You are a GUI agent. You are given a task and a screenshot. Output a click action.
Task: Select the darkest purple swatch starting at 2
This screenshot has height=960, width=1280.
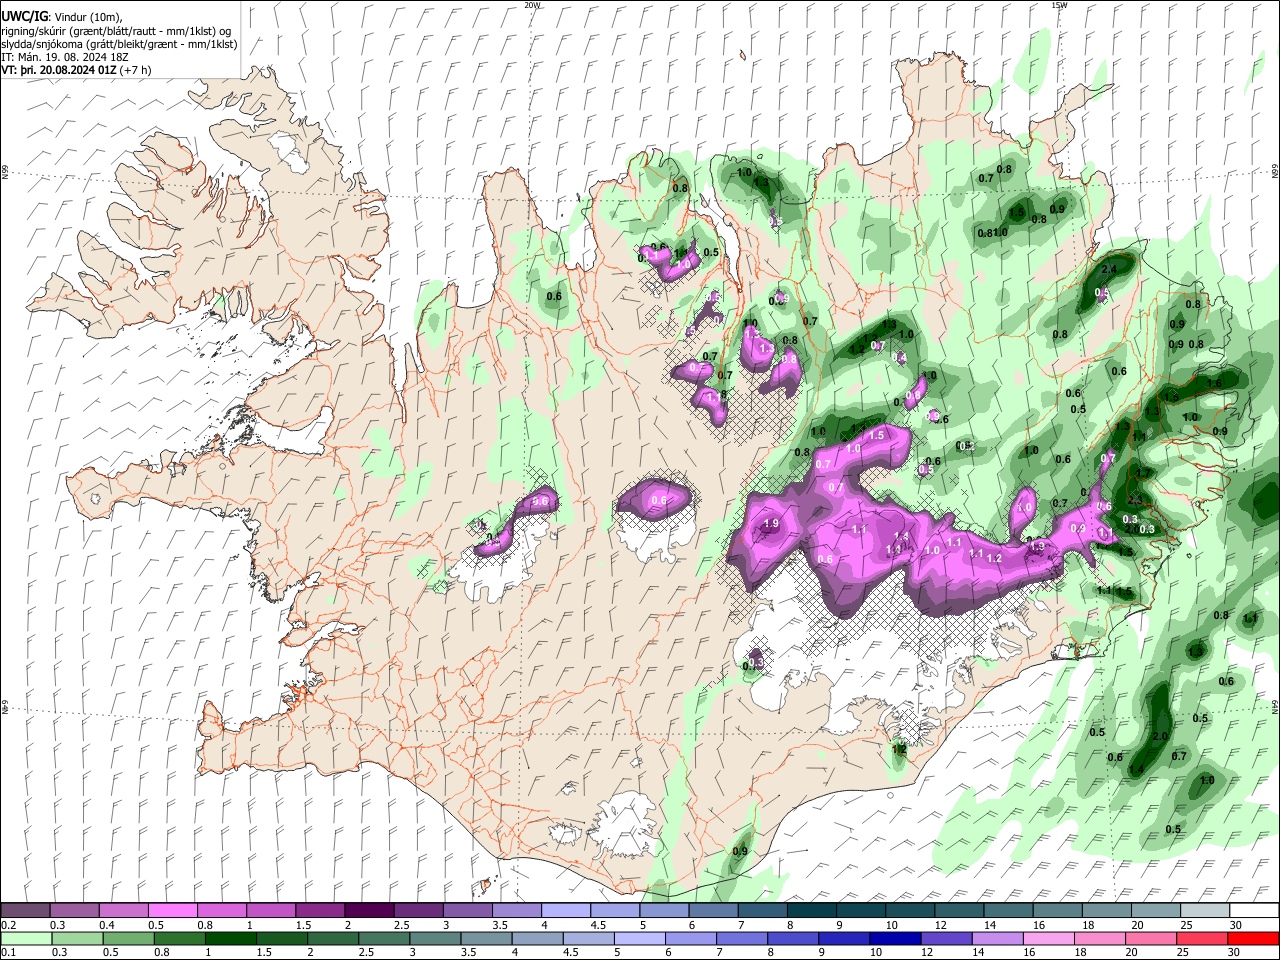(x=369, y=911)
